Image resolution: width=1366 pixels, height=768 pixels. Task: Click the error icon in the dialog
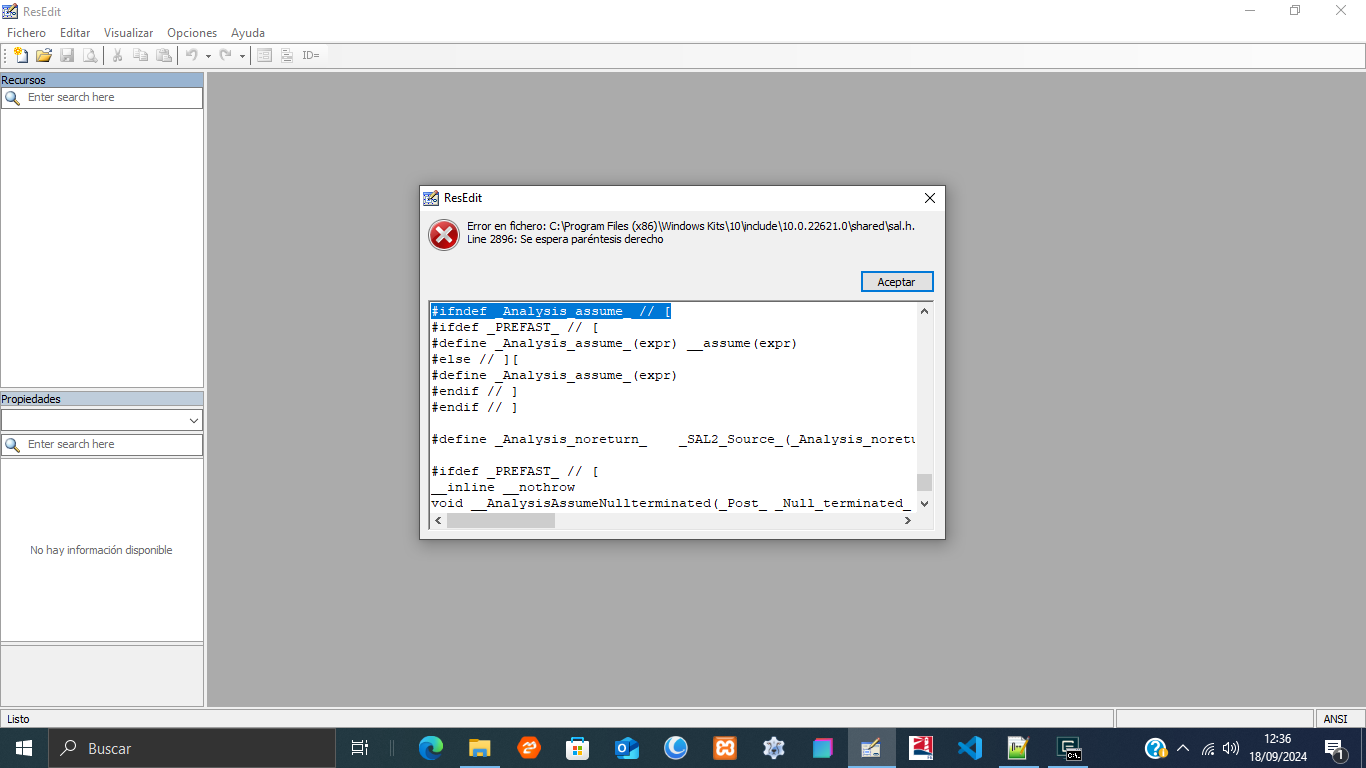click(444, 235)
